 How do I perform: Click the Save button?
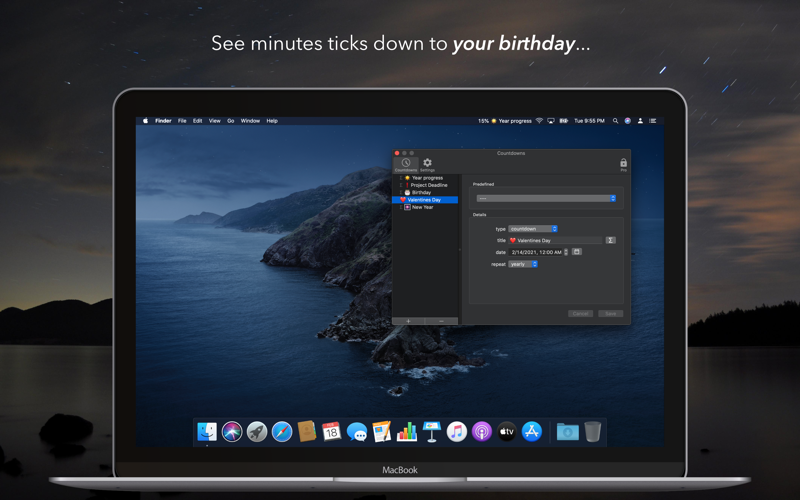pyautogui.click(x=610, y=313)
